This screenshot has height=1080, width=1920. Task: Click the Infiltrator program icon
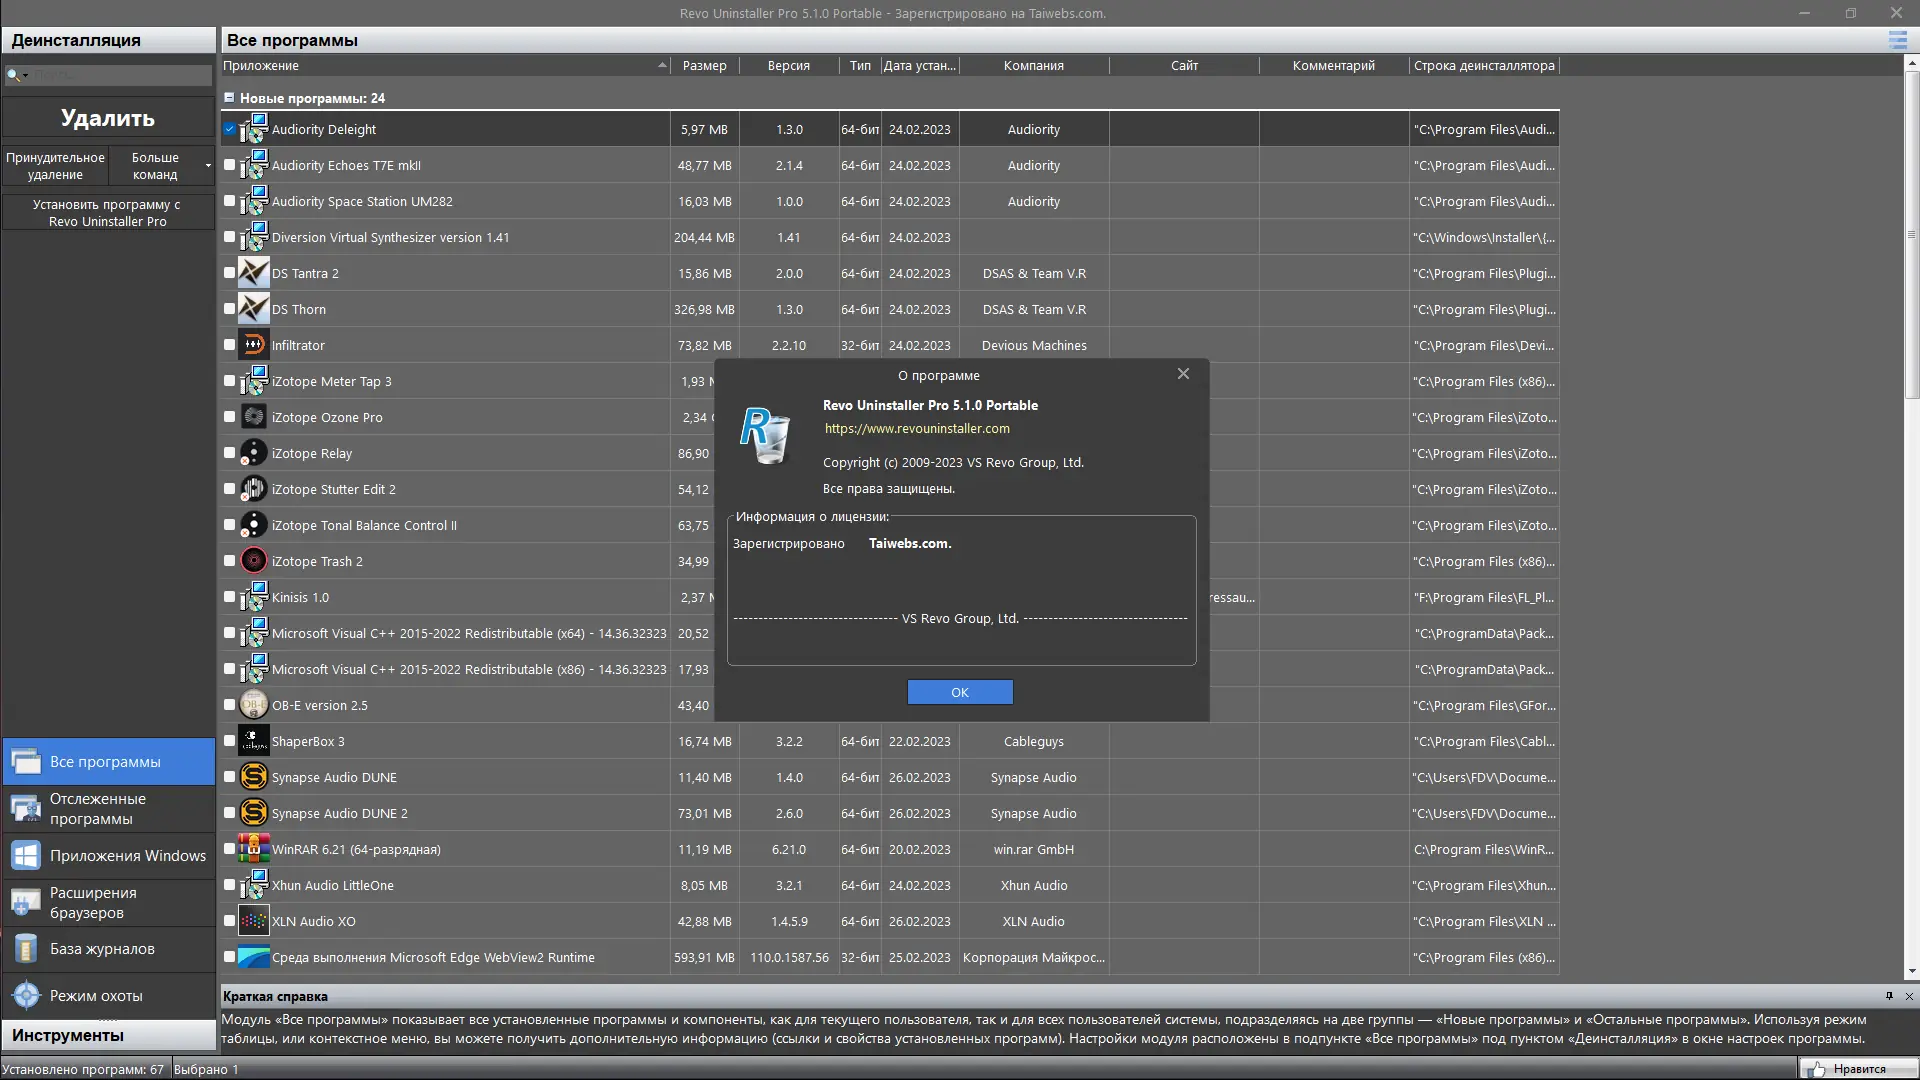(254, 345)
